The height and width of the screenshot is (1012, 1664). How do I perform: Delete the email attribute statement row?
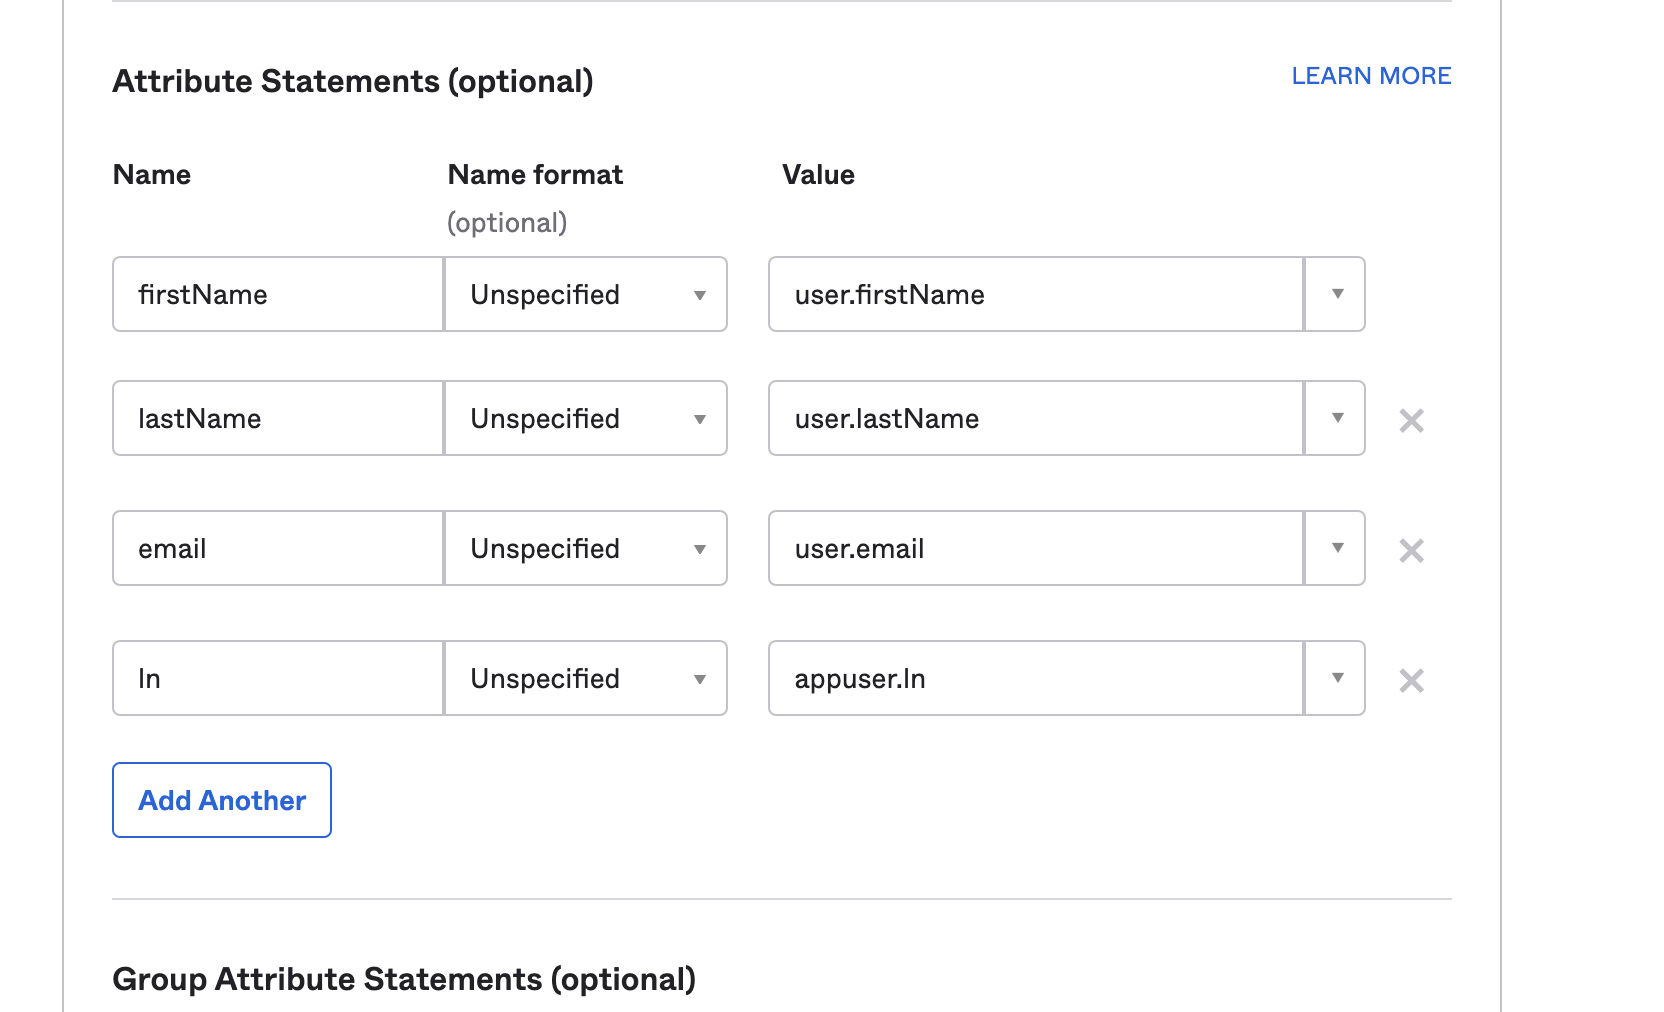coord(1411,550)
